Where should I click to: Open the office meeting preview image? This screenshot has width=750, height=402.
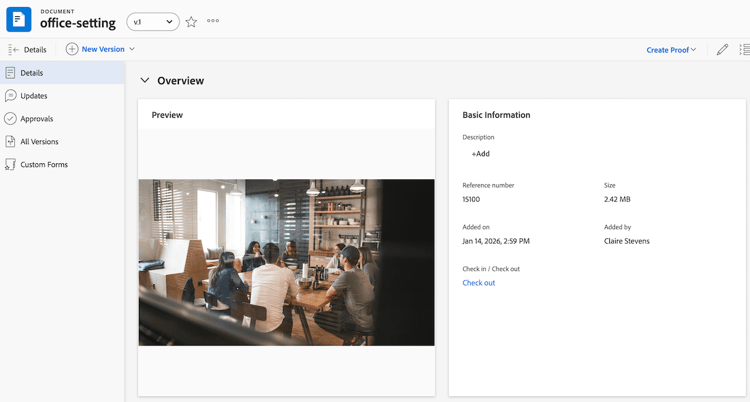[287, 262]
